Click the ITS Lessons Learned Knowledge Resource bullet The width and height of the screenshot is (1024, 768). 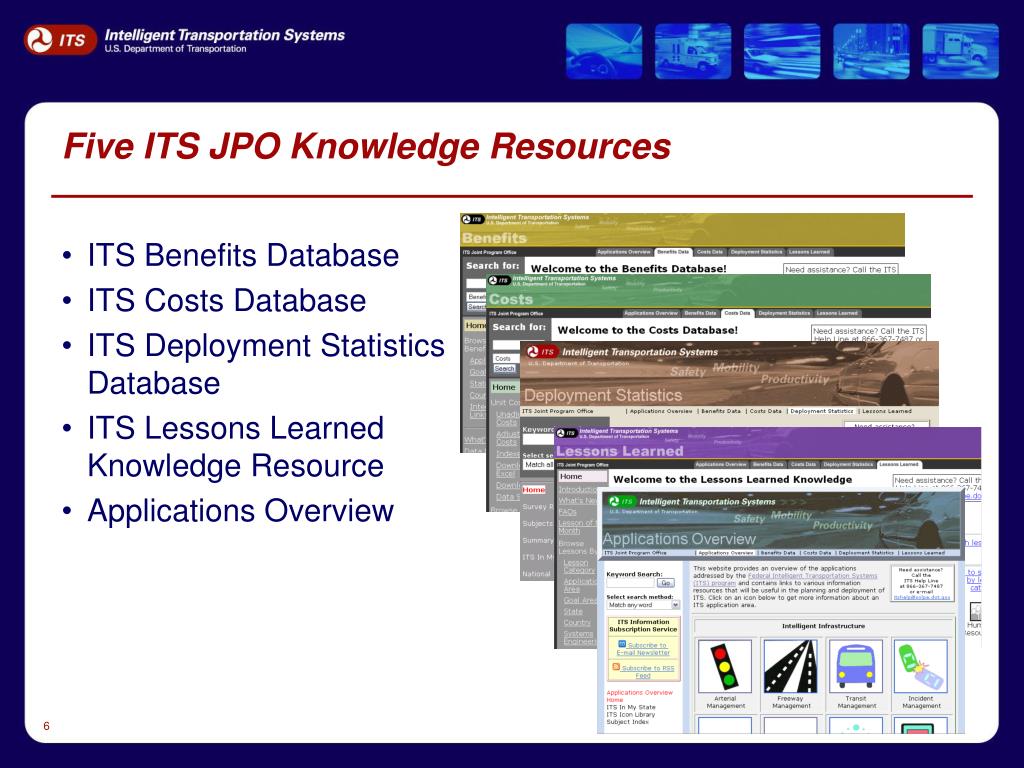pos(236,447)
